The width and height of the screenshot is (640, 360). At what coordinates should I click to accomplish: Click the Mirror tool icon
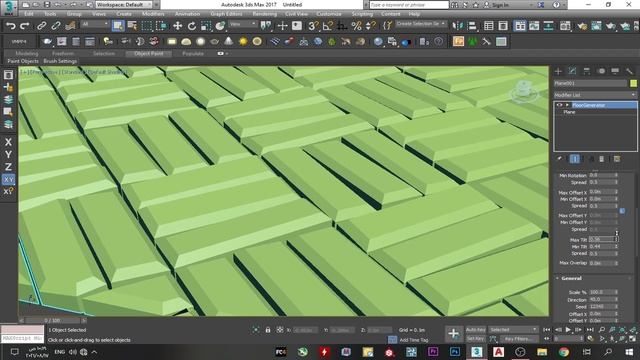point(458,26)
